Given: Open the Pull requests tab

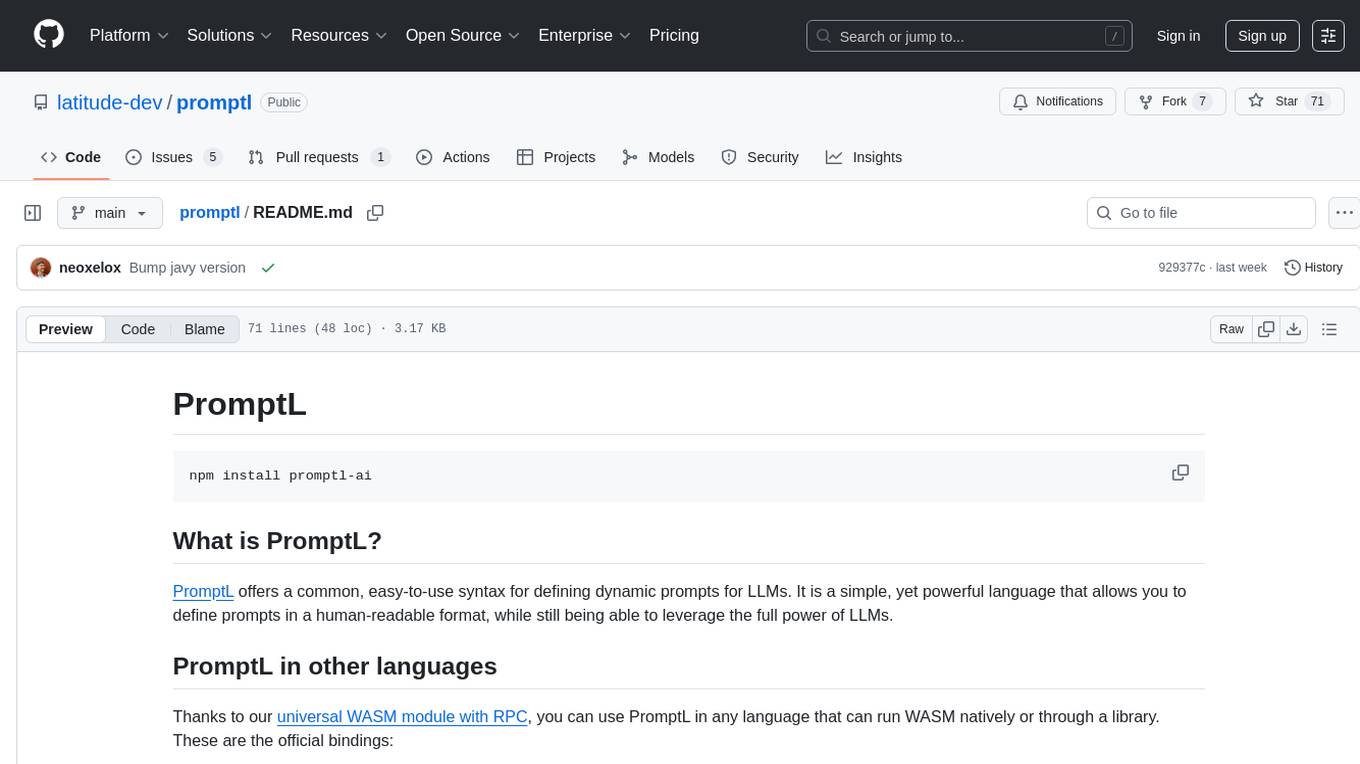Looking at the screenshot, I should 318,157.
